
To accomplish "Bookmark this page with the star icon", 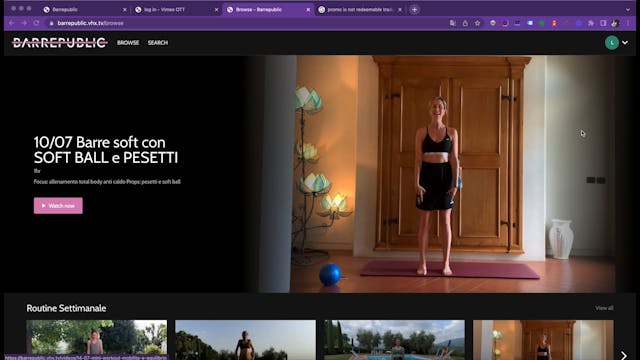I will pyautogui.click(x=477, y=23).
